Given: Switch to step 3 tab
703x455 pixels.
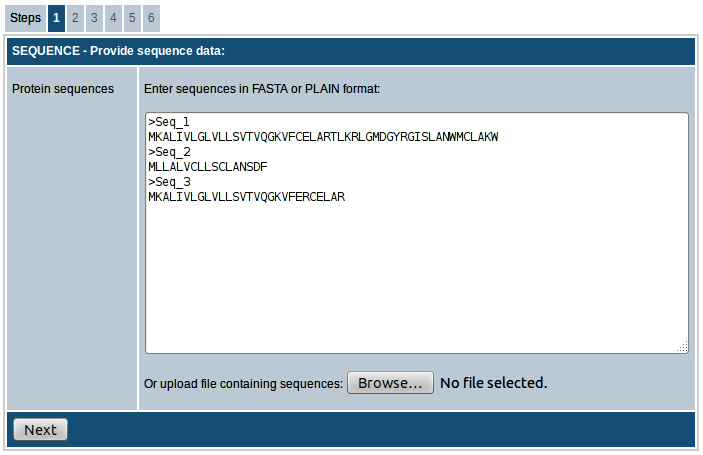Looking at the screenshot, I should click(94, 18).
